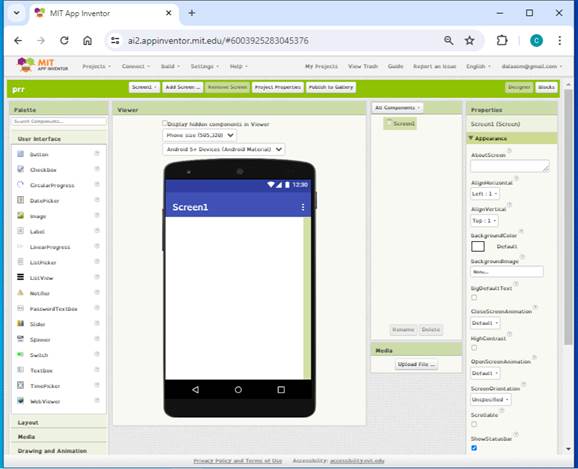
Task: Choose the DatePicker palette icon
Action: (21, 200)
